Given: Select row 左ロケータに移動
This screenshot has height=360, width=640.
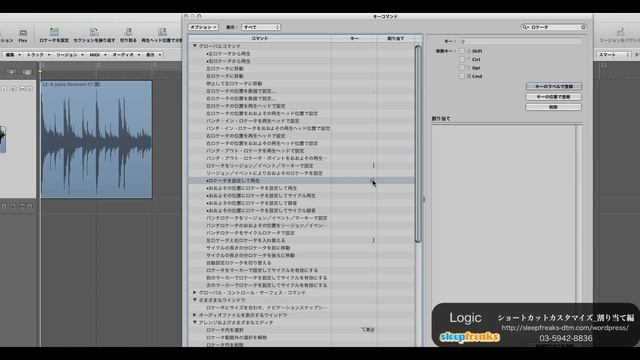Looking at the screenshot, I should pos(301,69).
